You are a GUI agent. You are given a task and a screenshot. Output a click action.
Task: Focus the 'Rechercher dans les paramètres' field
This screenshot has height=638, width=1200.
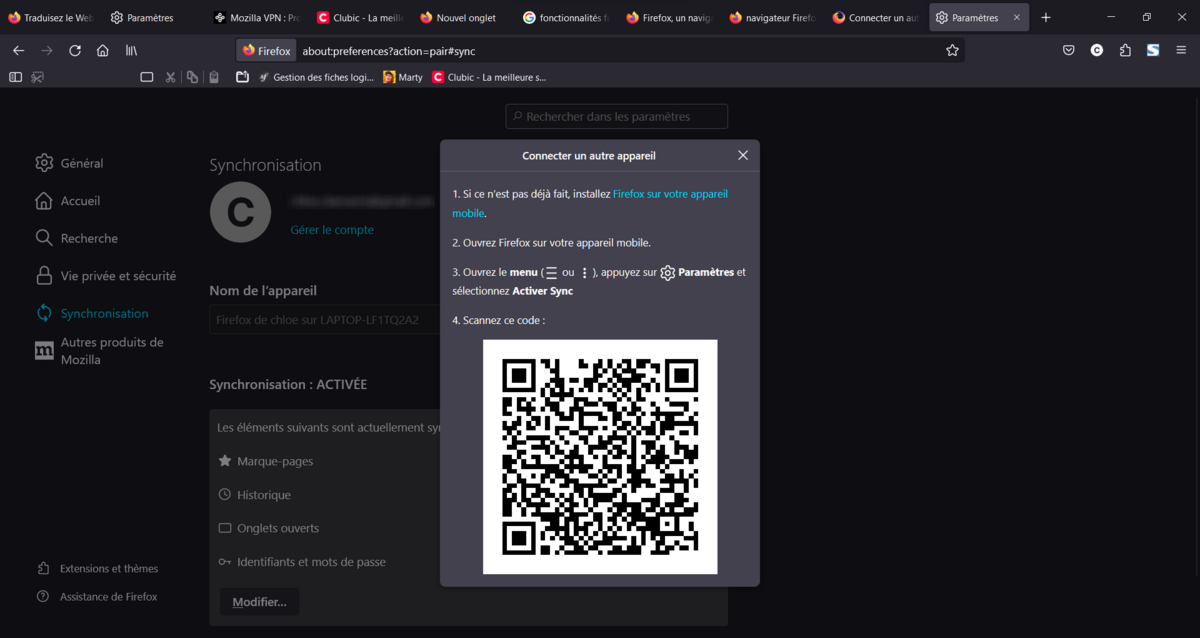pyautogui.click(x=617, y=117)
